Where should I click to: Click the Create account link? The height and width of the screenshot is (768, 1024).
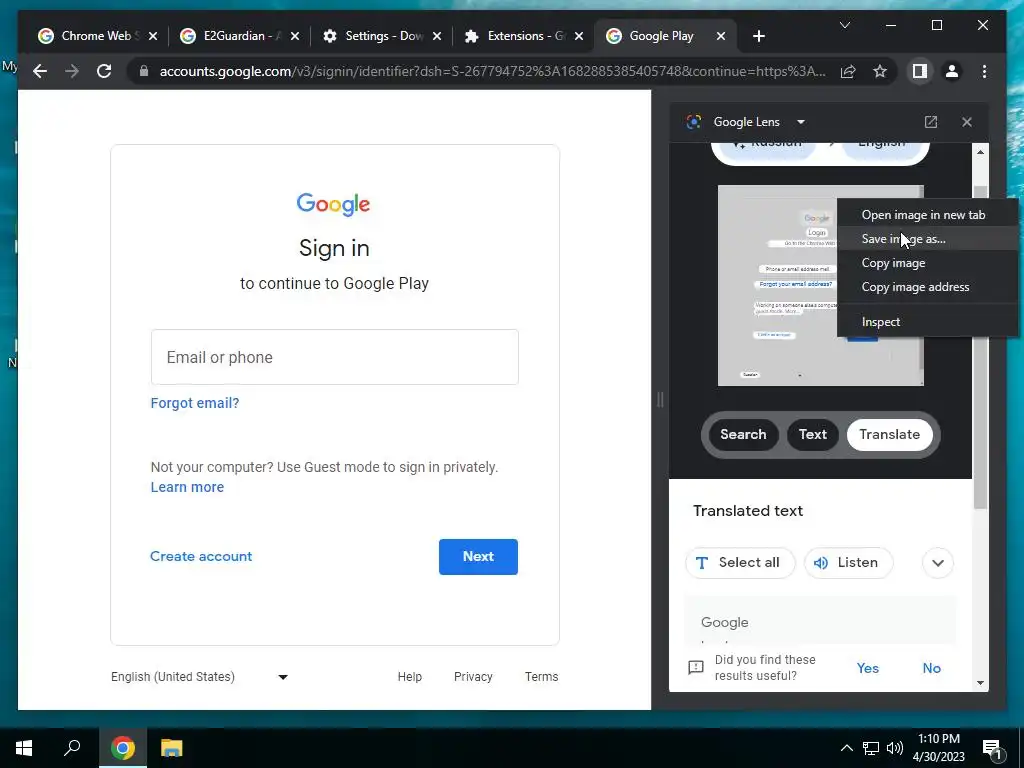200,556
